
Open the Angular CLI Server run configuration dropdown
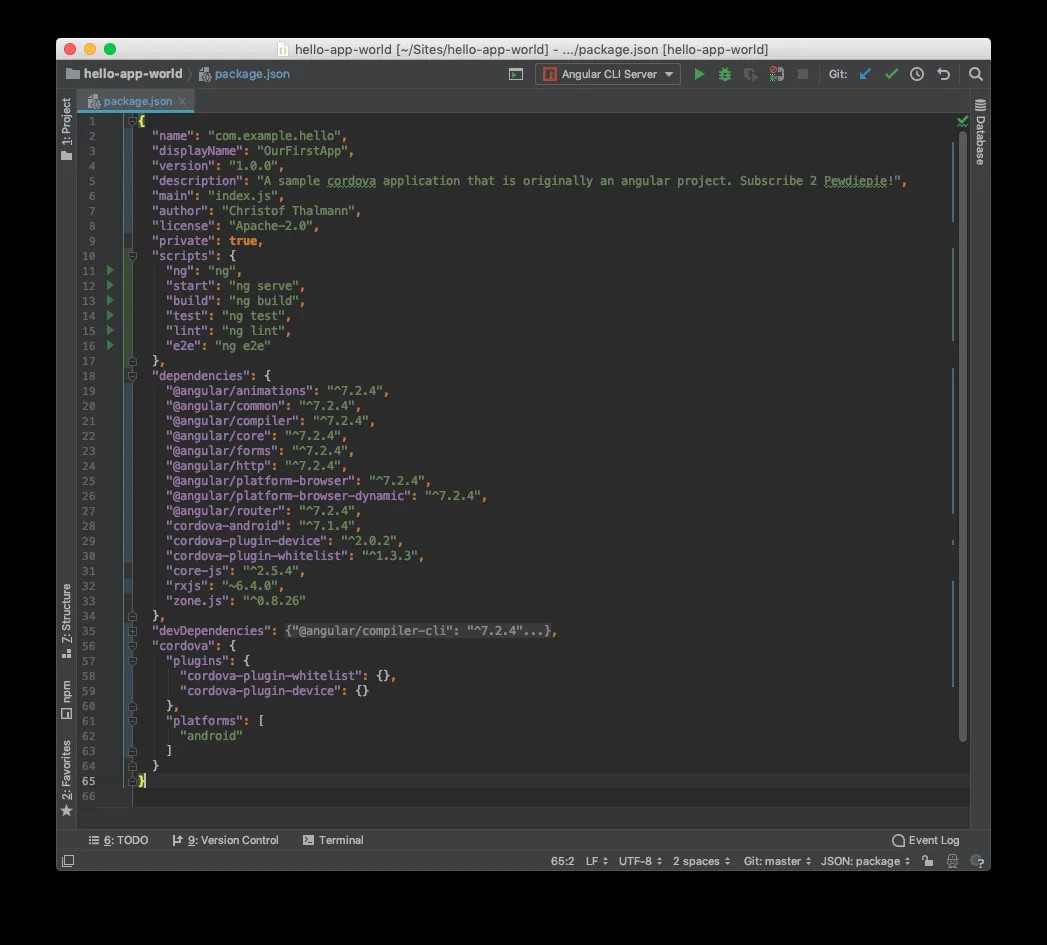669,74
